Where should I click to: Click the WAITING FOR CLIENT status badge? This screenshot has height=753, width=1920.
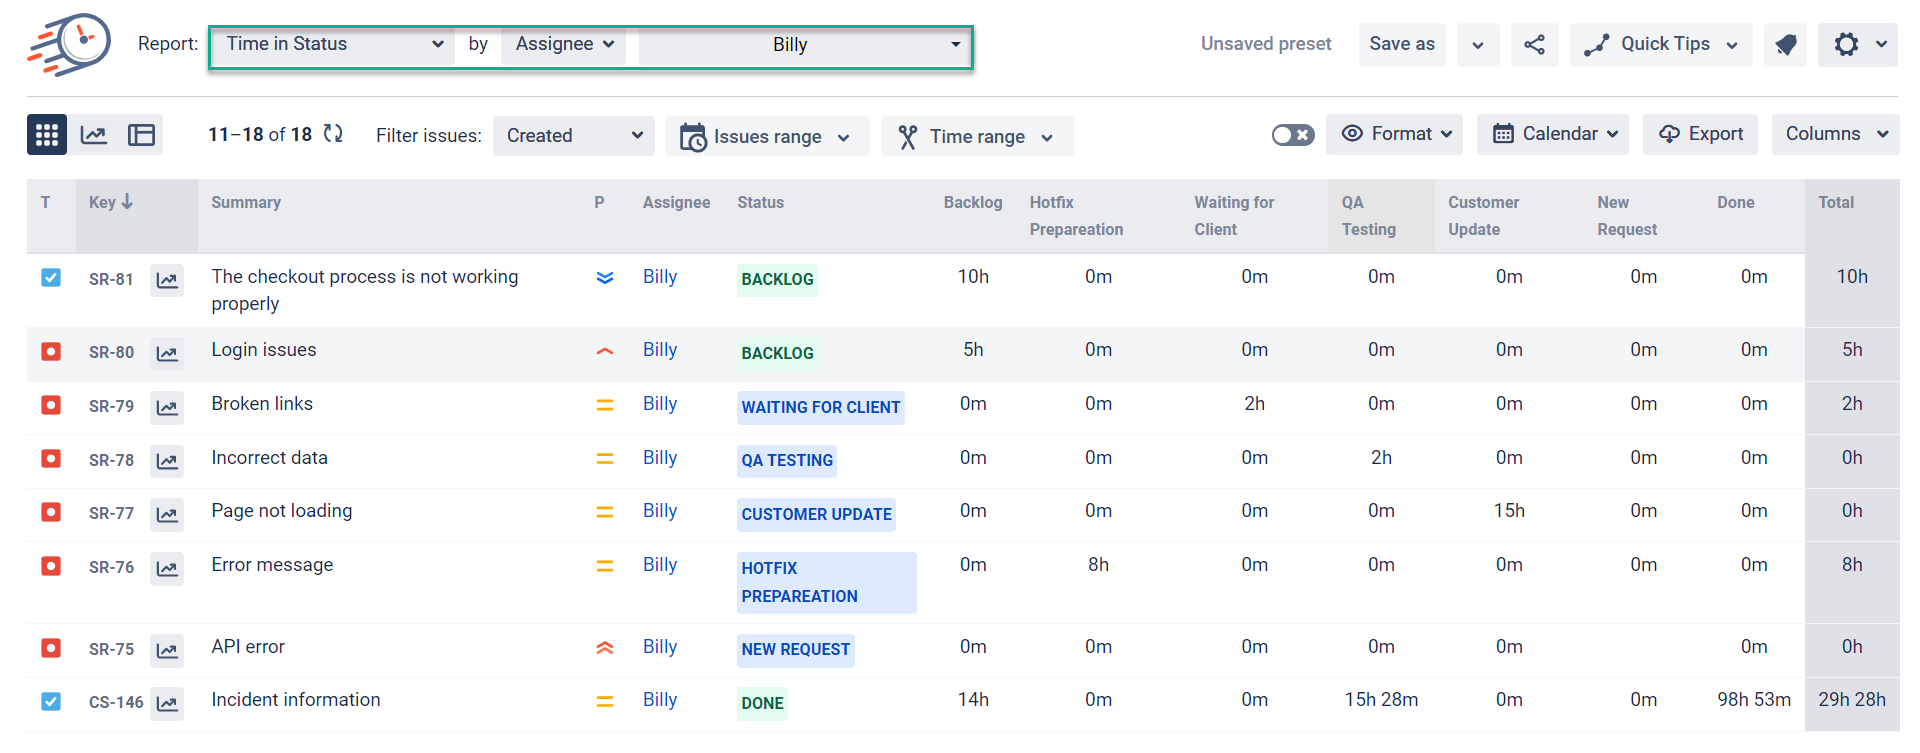(820, 407)
